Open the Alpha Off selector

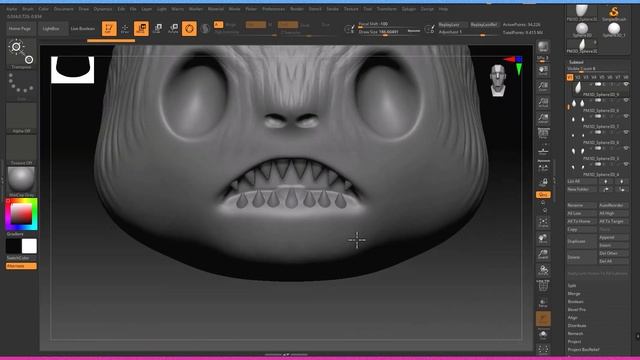(21, 118)
